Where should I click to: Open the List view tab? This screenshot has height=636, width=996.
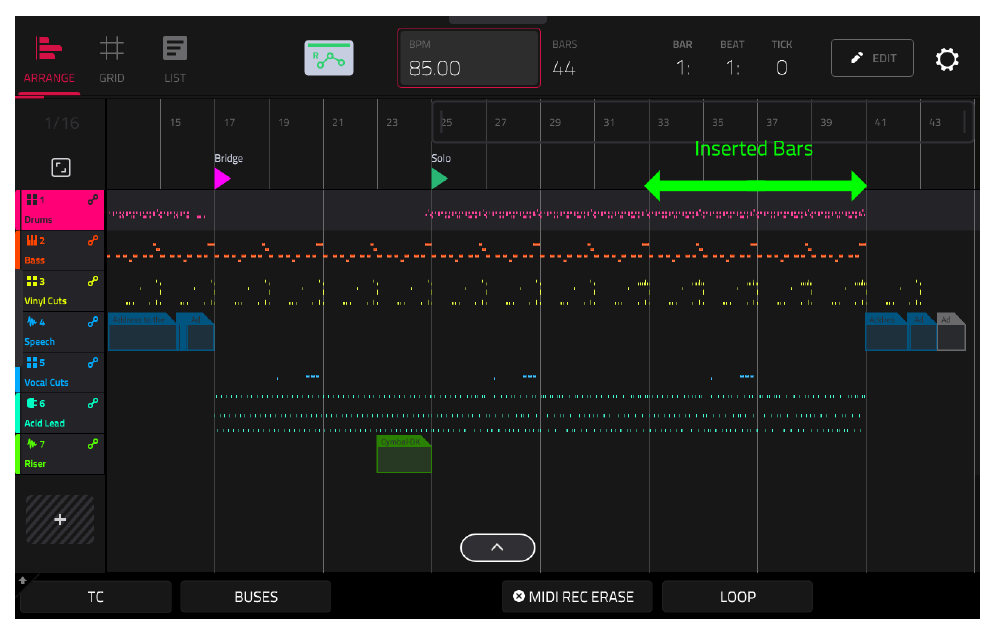[175, 60]
